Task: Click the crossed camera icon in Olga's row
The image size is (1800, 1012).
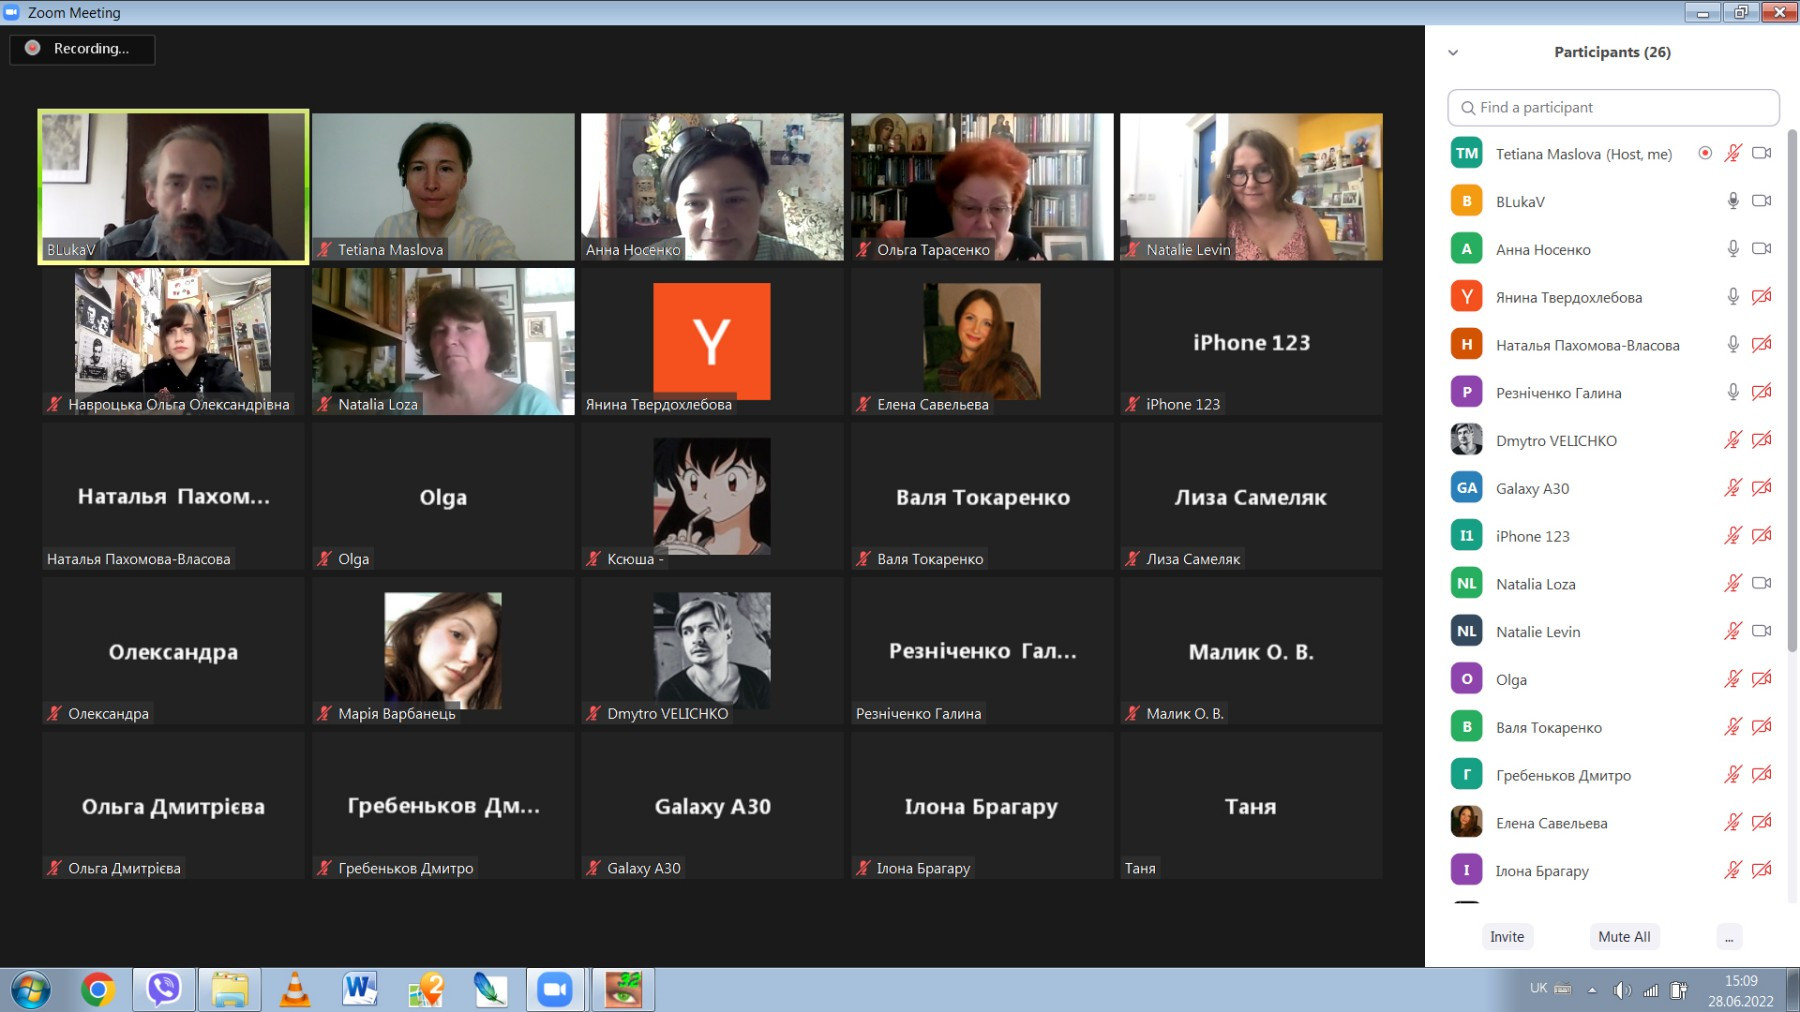Action: 1762,679
